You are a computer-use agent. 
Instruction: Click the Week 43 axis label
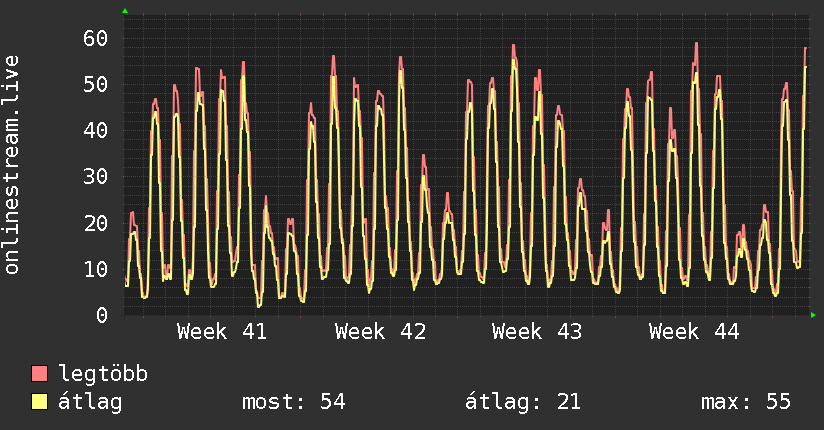[x=537, y=332]
